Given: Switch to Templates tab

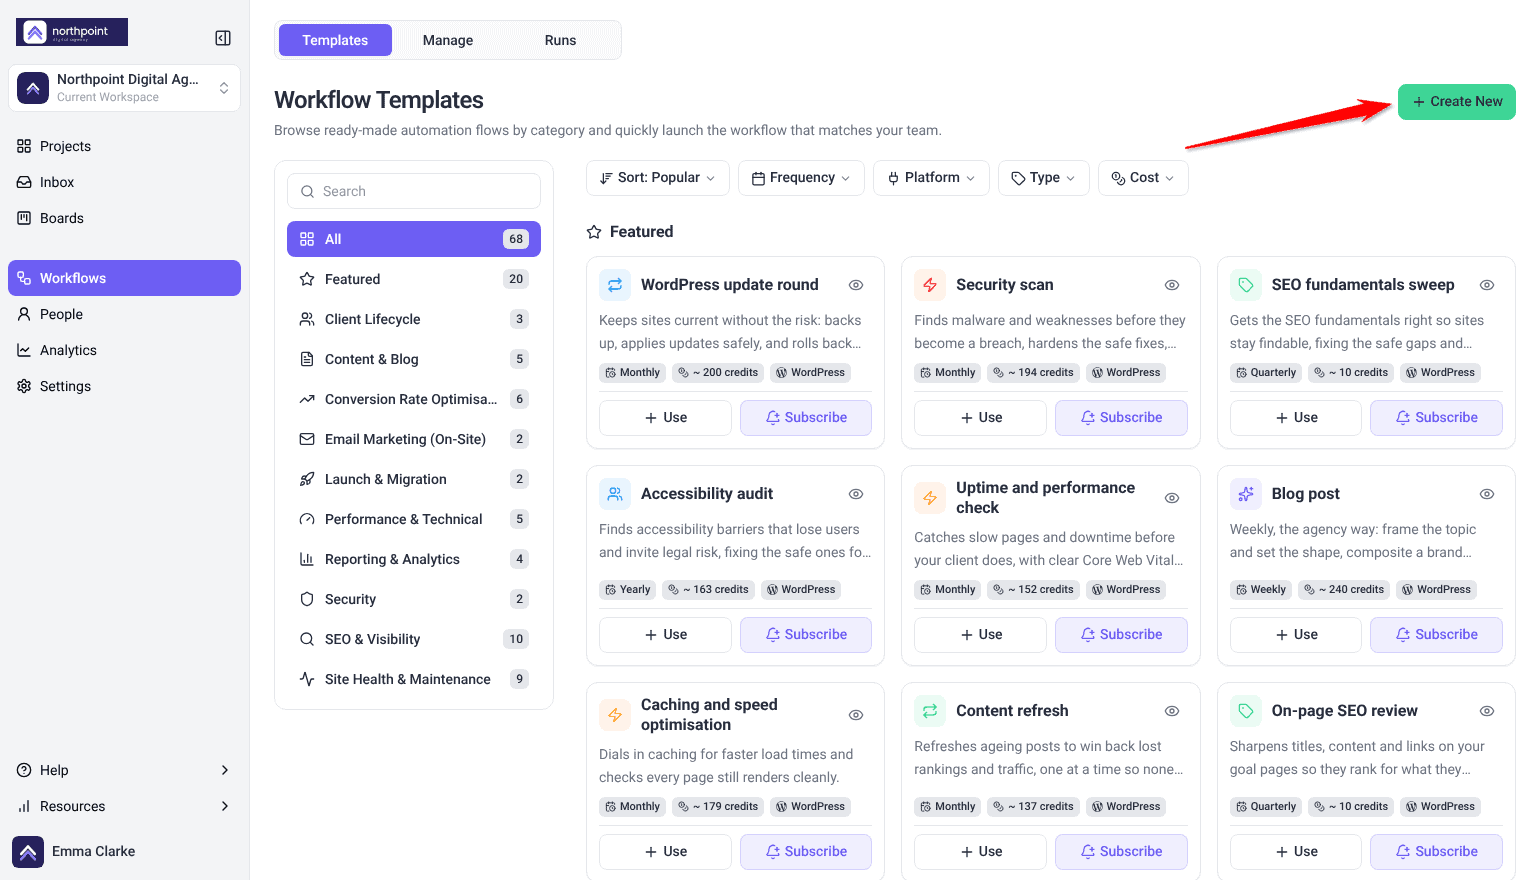Looking at the screenshot, I should (x=335, y=40).
